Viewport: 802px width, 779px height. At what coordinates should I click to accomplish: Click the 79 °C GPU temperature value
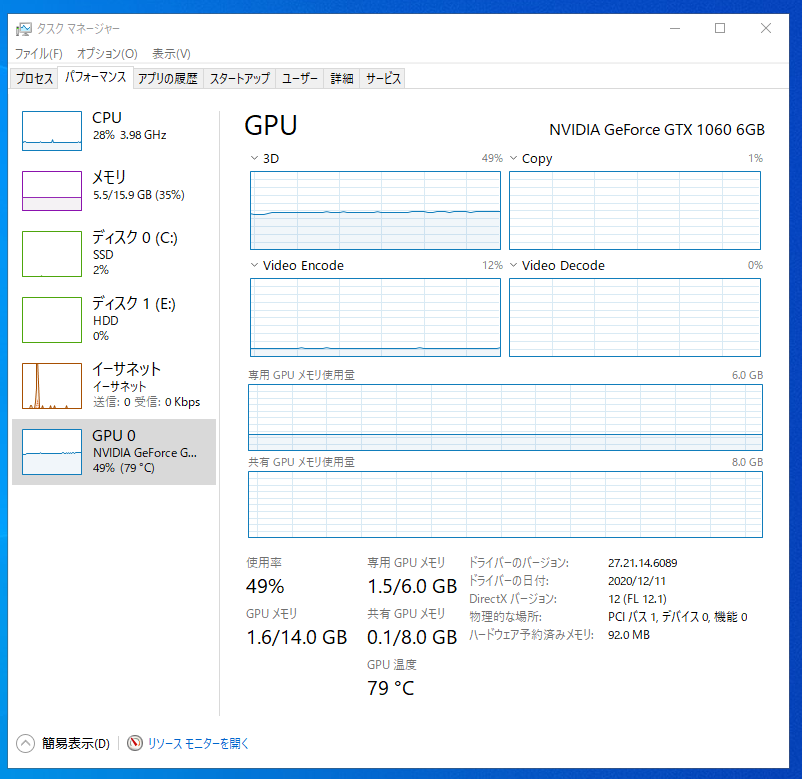(x=391, y=688)
